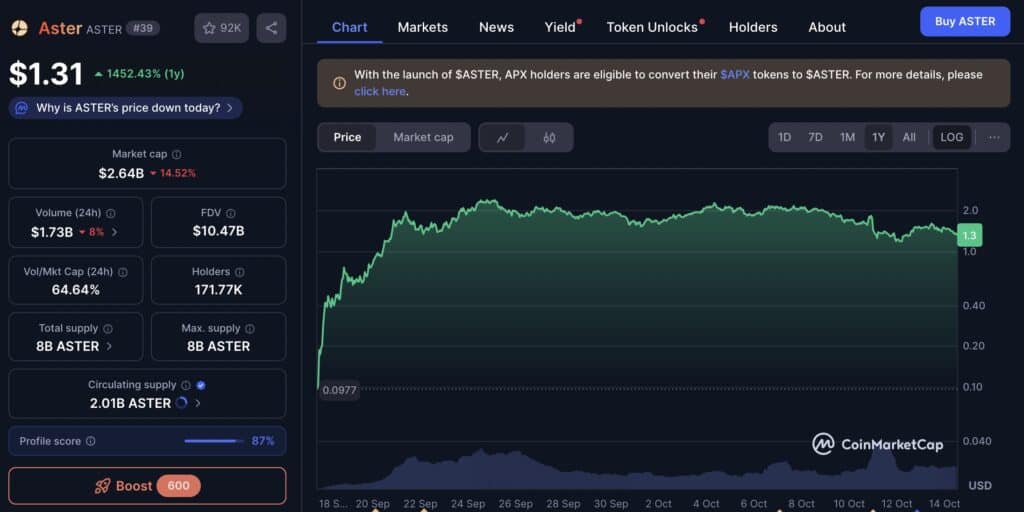Toggle the Price chart mode
The image size is (1024, 512).
tap(347, 137)
